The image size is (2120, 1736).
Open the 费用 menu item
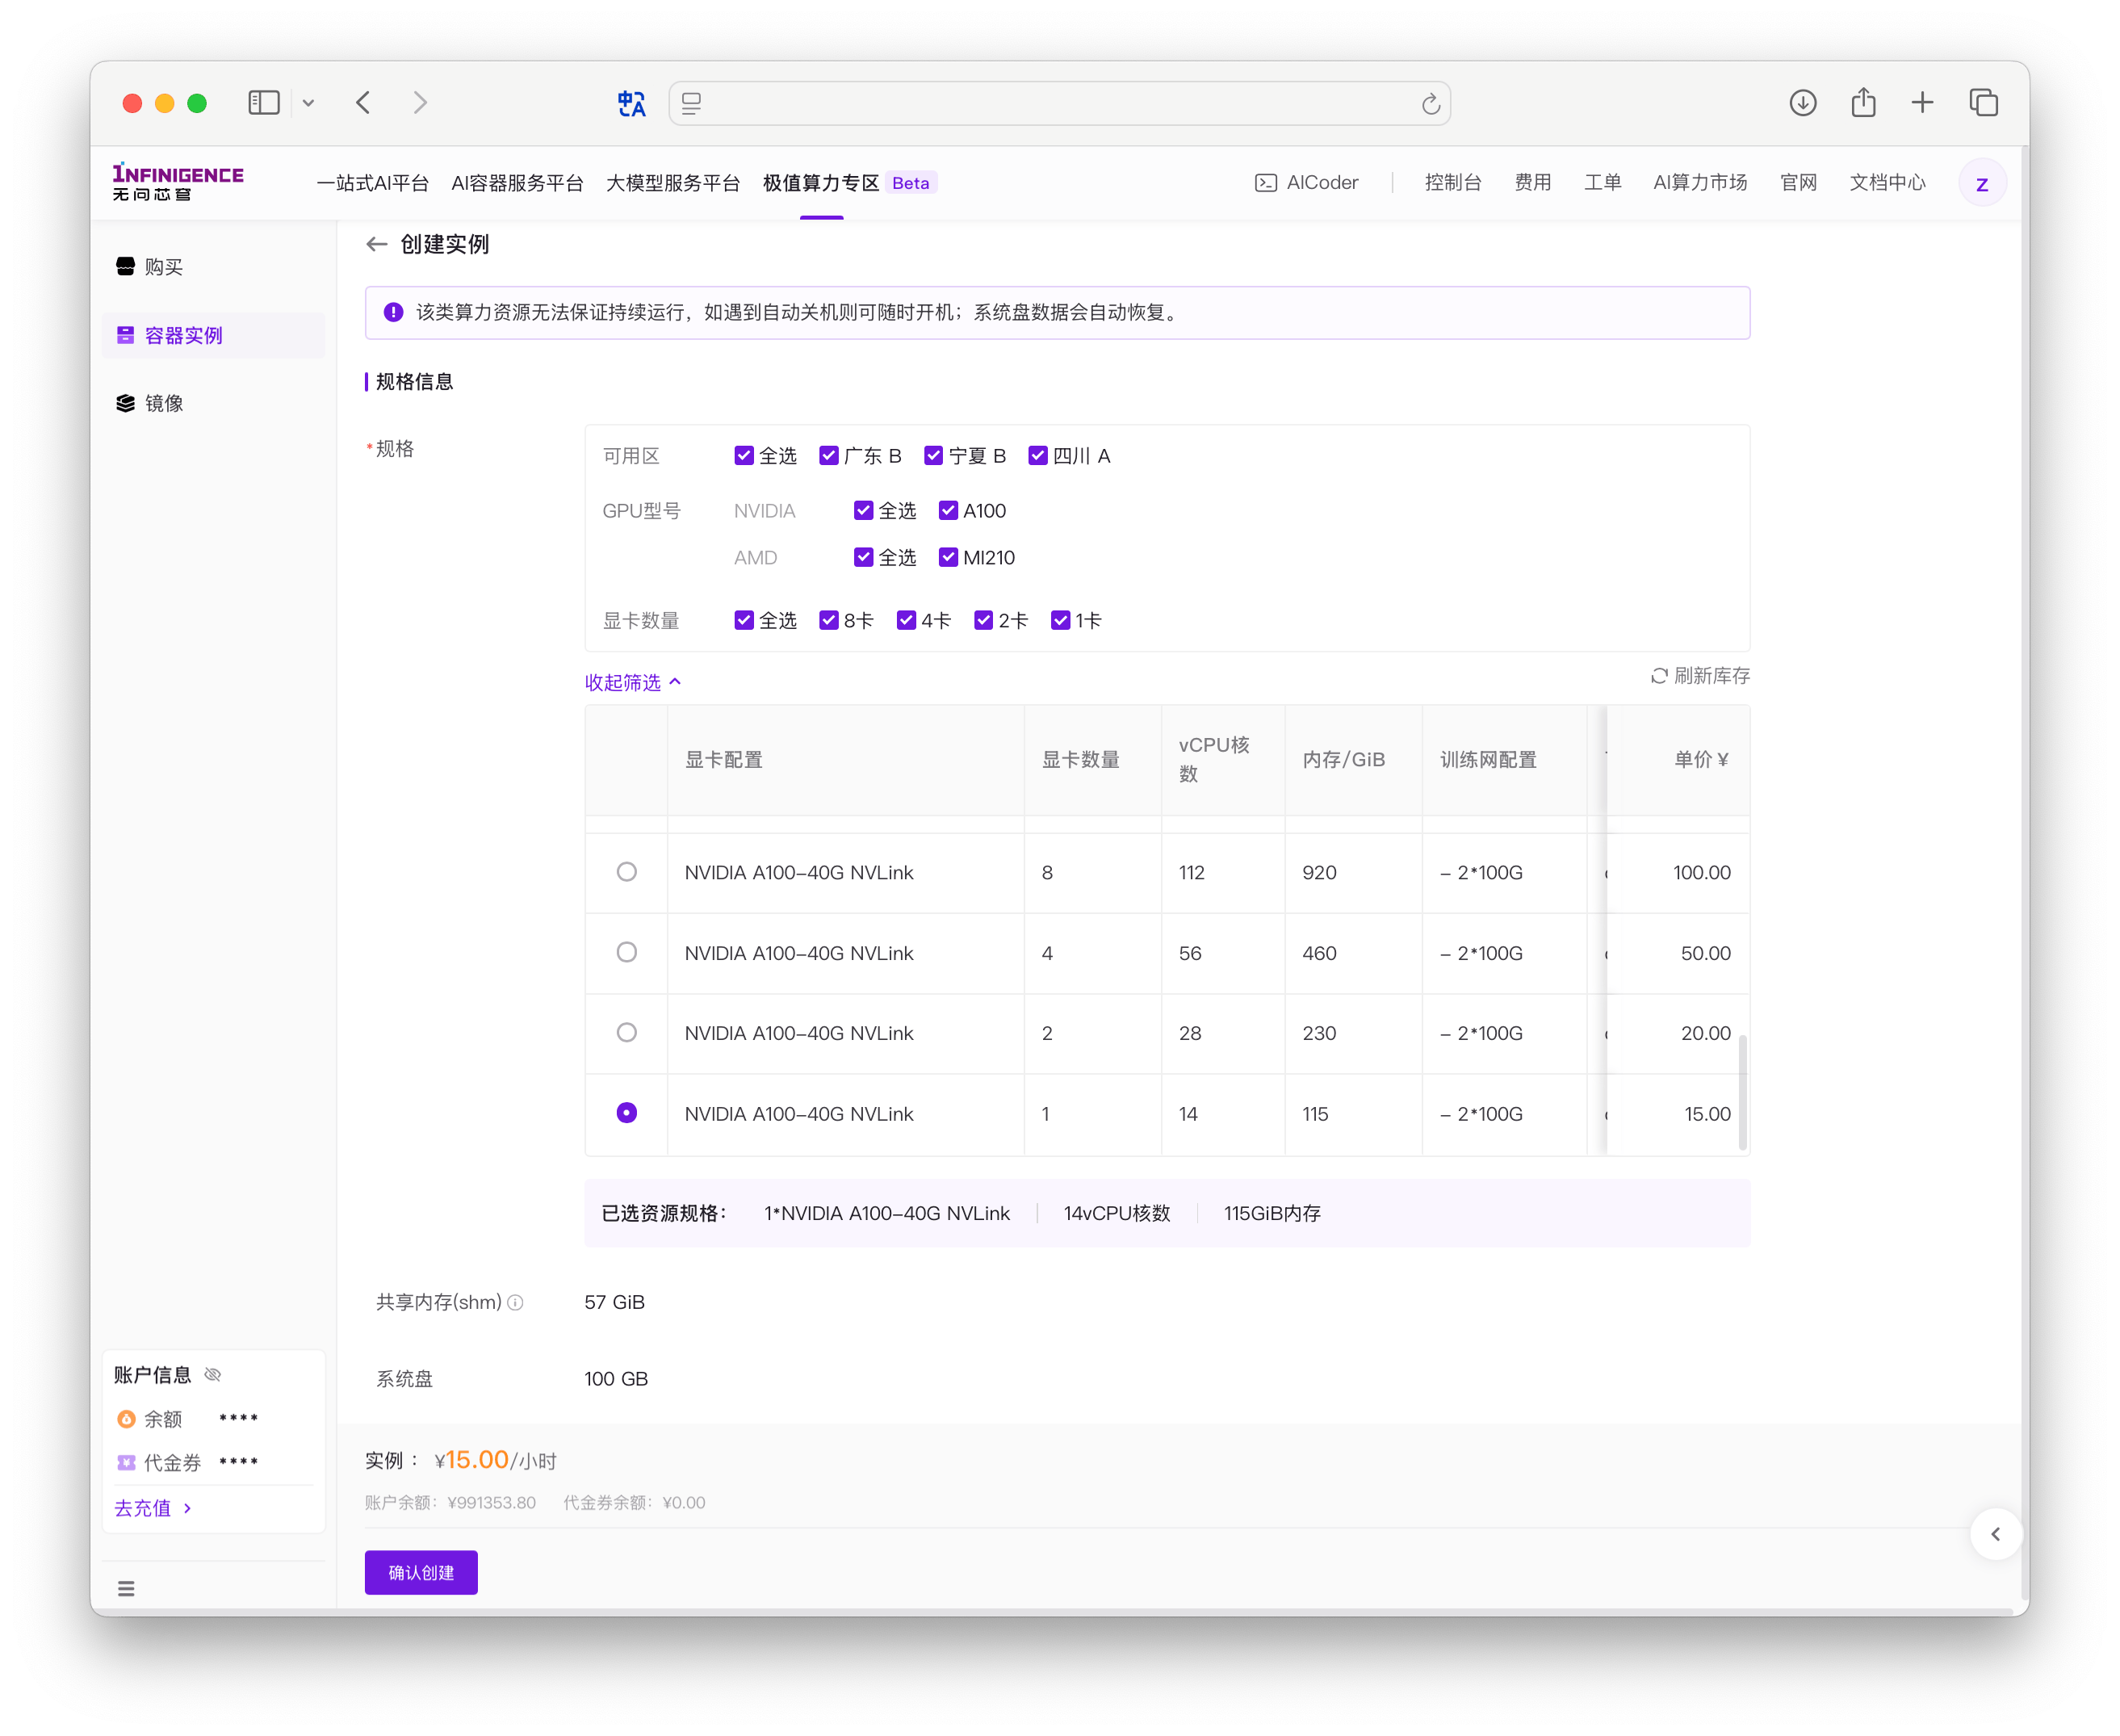click(1532, 183)
